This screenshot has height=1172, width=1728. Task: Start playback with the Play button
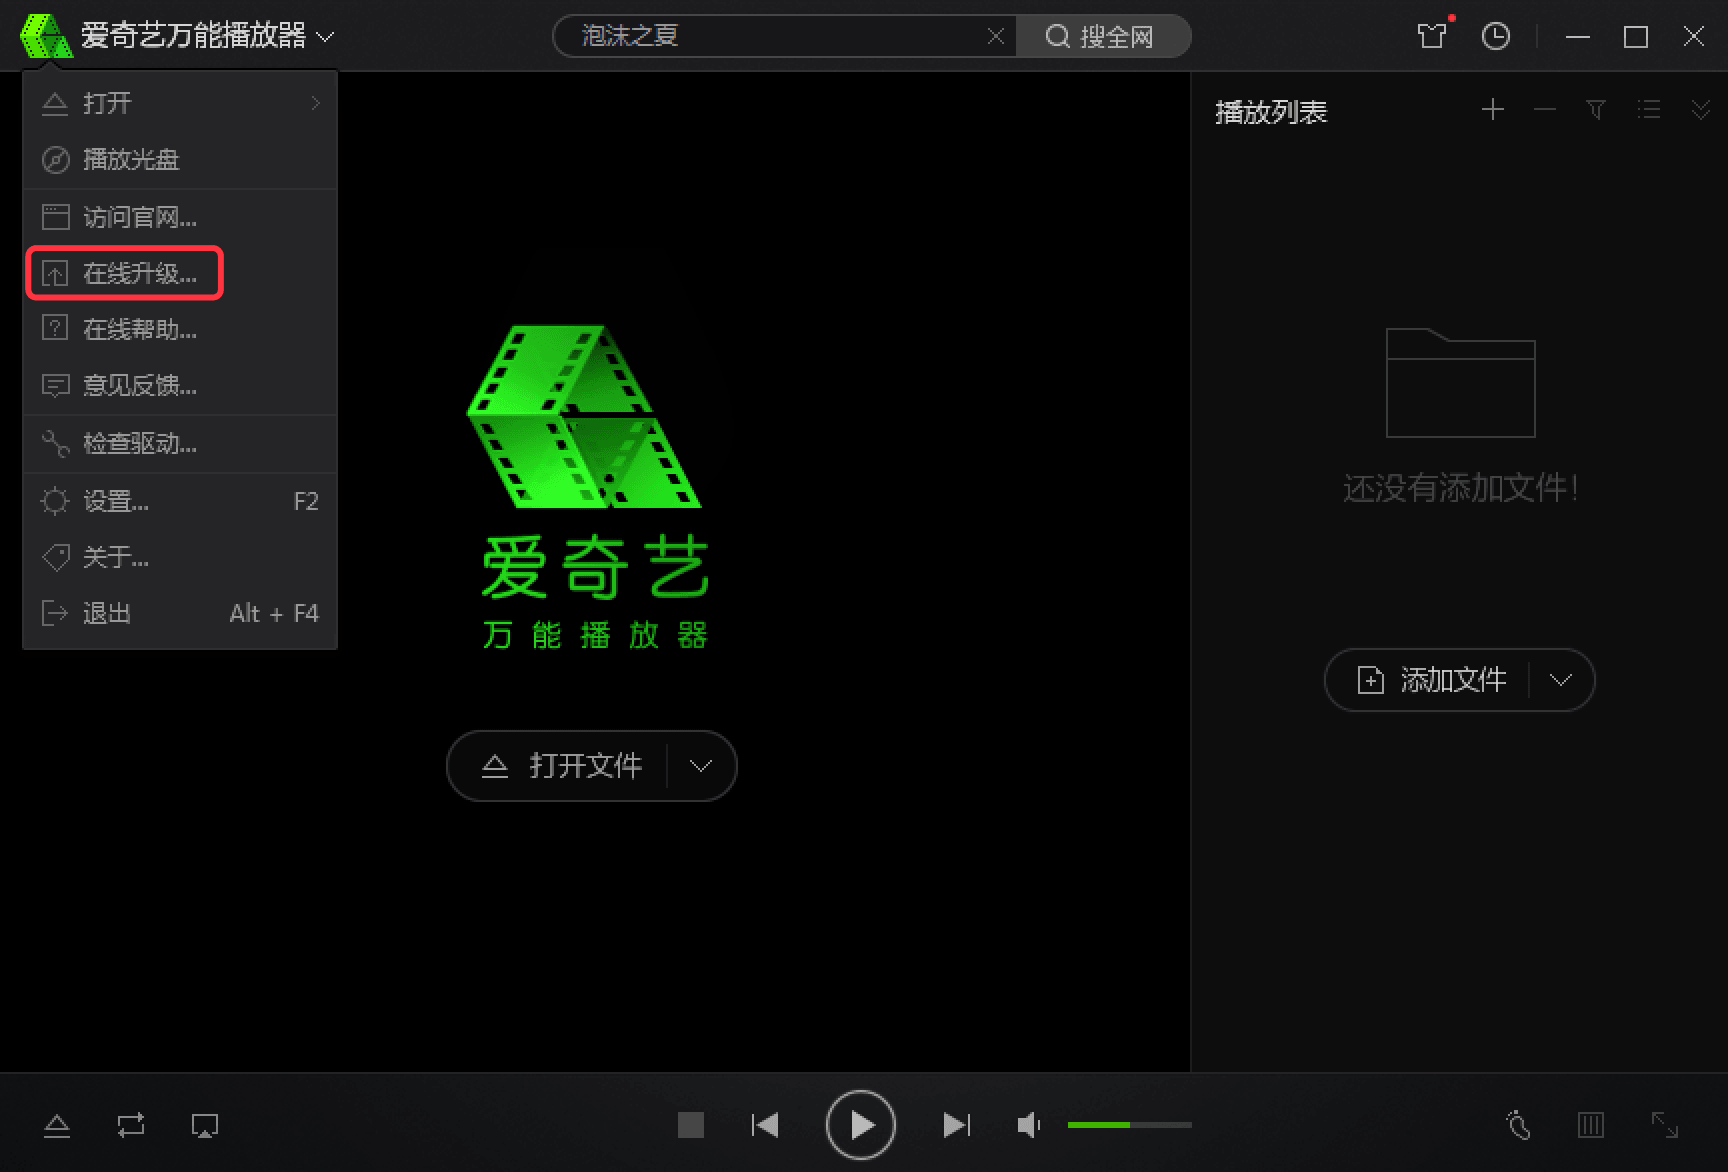860,1125
